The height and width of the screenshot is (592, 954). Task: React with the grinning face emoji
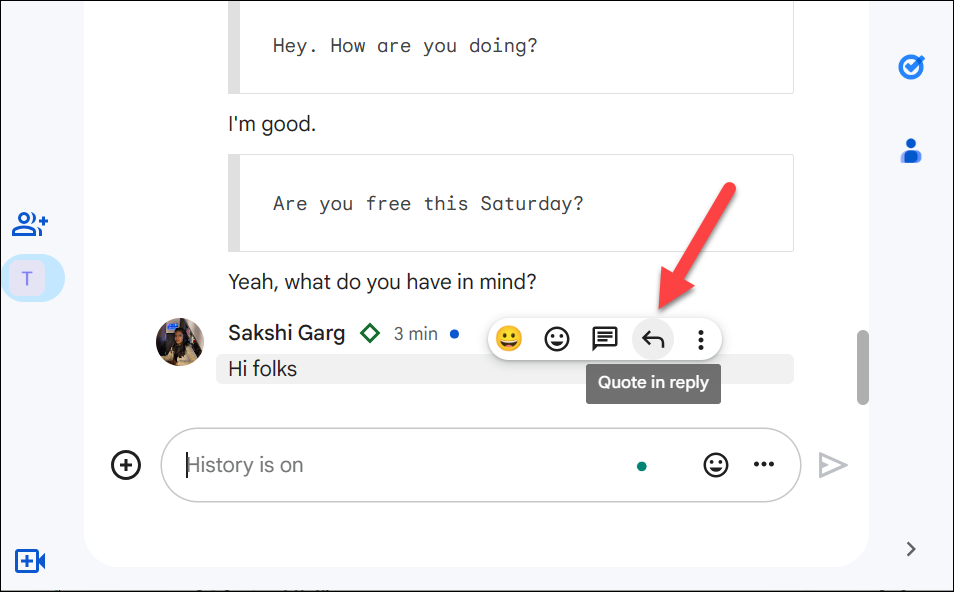tap(508, 338)
